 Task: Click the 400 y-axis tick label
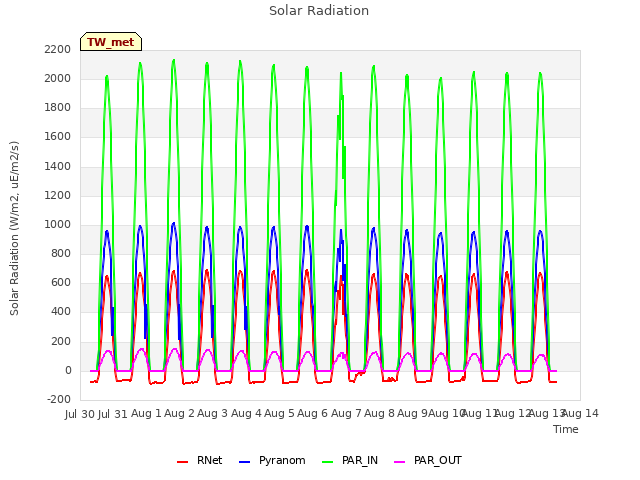pyautogui.click(x=61, y=311)
